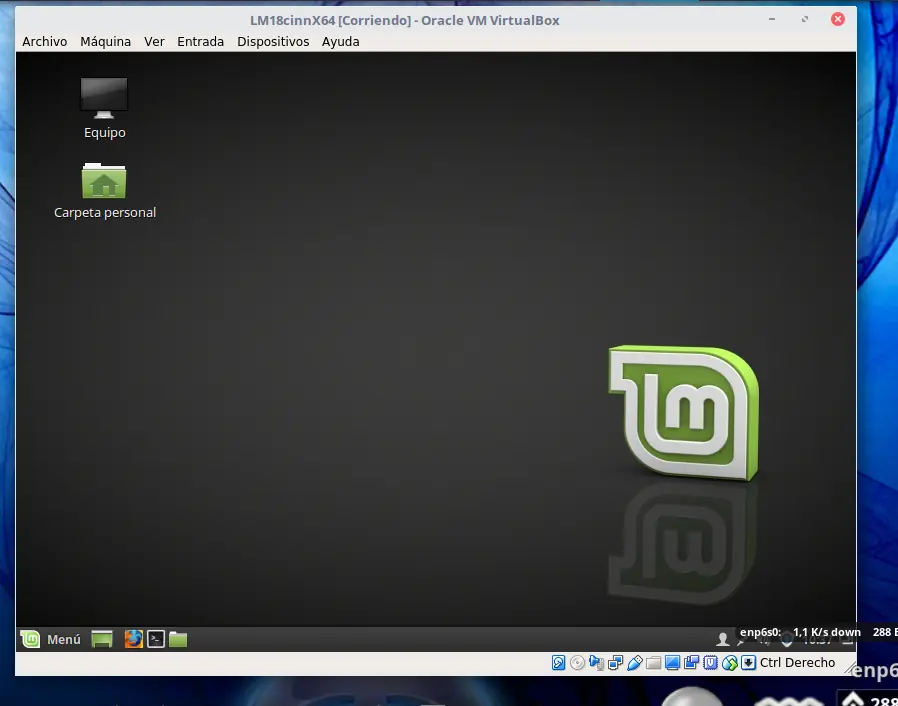Open the Linux Mint Menú button
Image resolution: width=898 pixels, height=706 pixels.
(50, 639)
